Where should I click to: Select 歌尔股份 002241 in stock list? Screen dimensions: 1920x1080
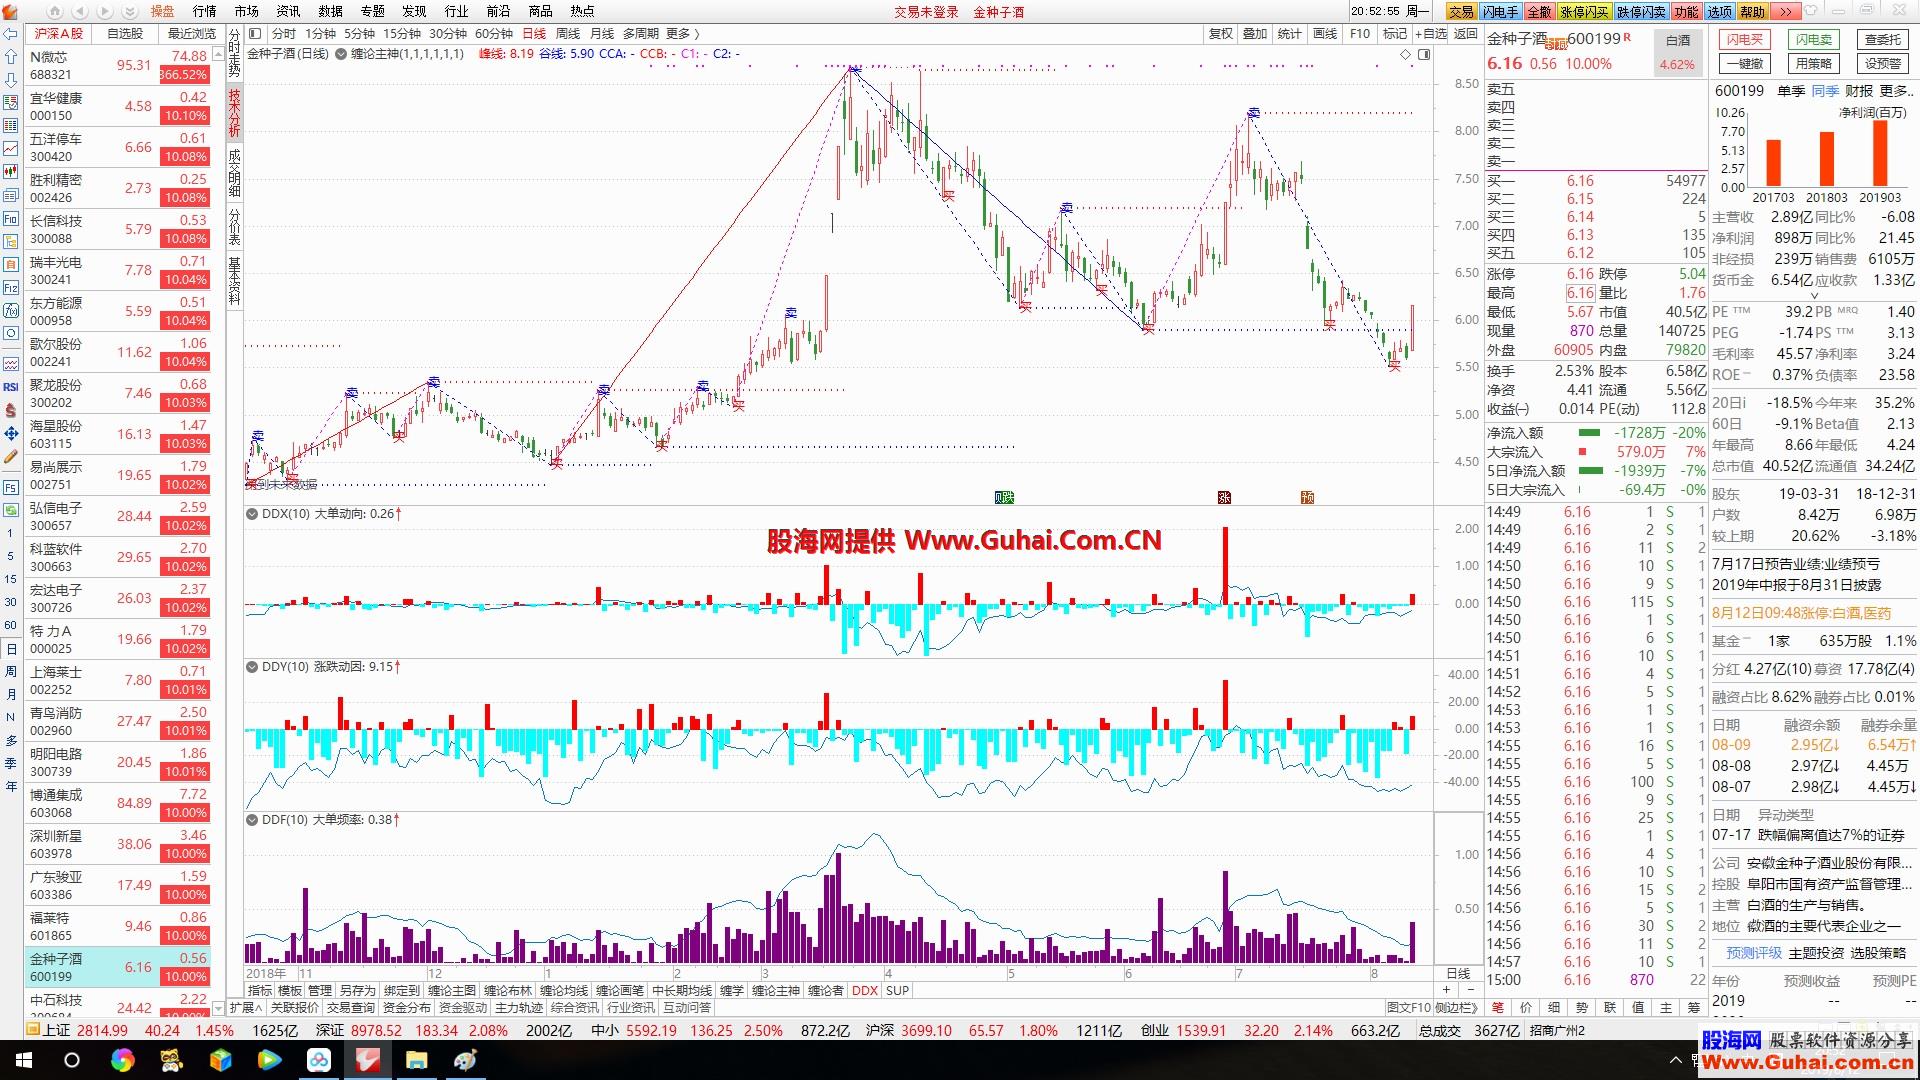(x=118, y=352)
